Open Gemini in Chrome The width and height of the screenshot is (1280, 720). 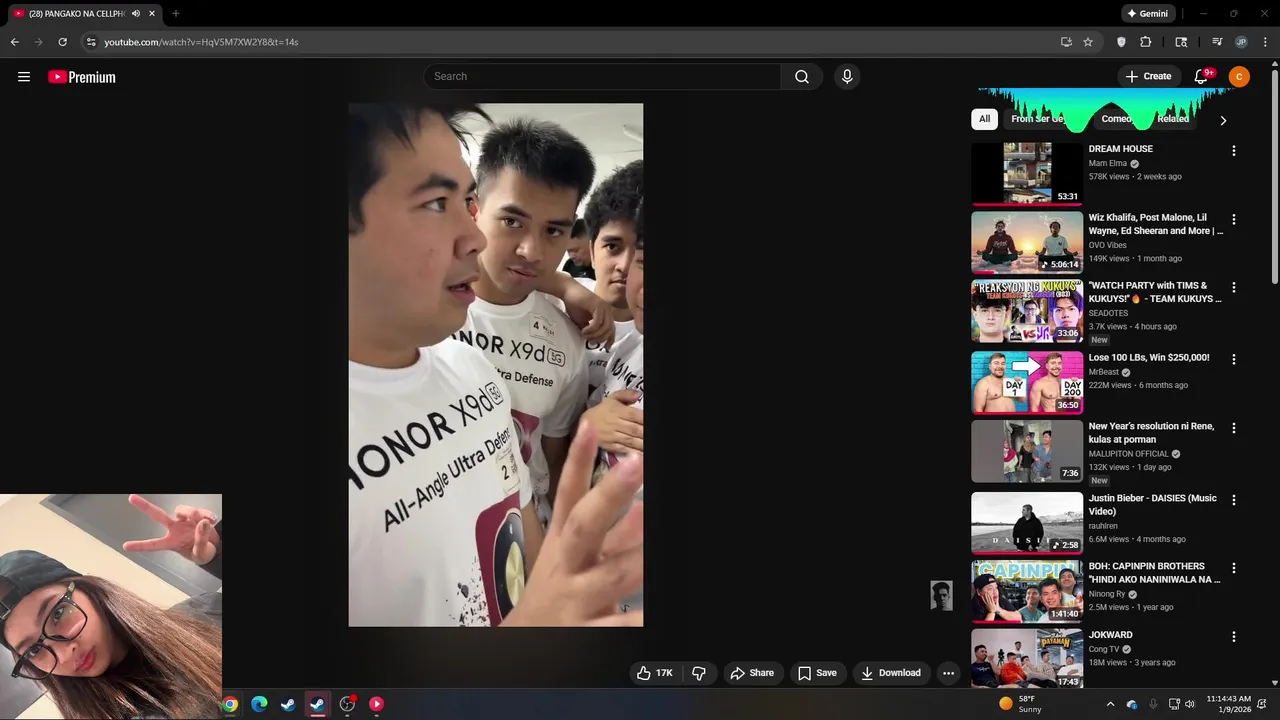click(1147, 13)
